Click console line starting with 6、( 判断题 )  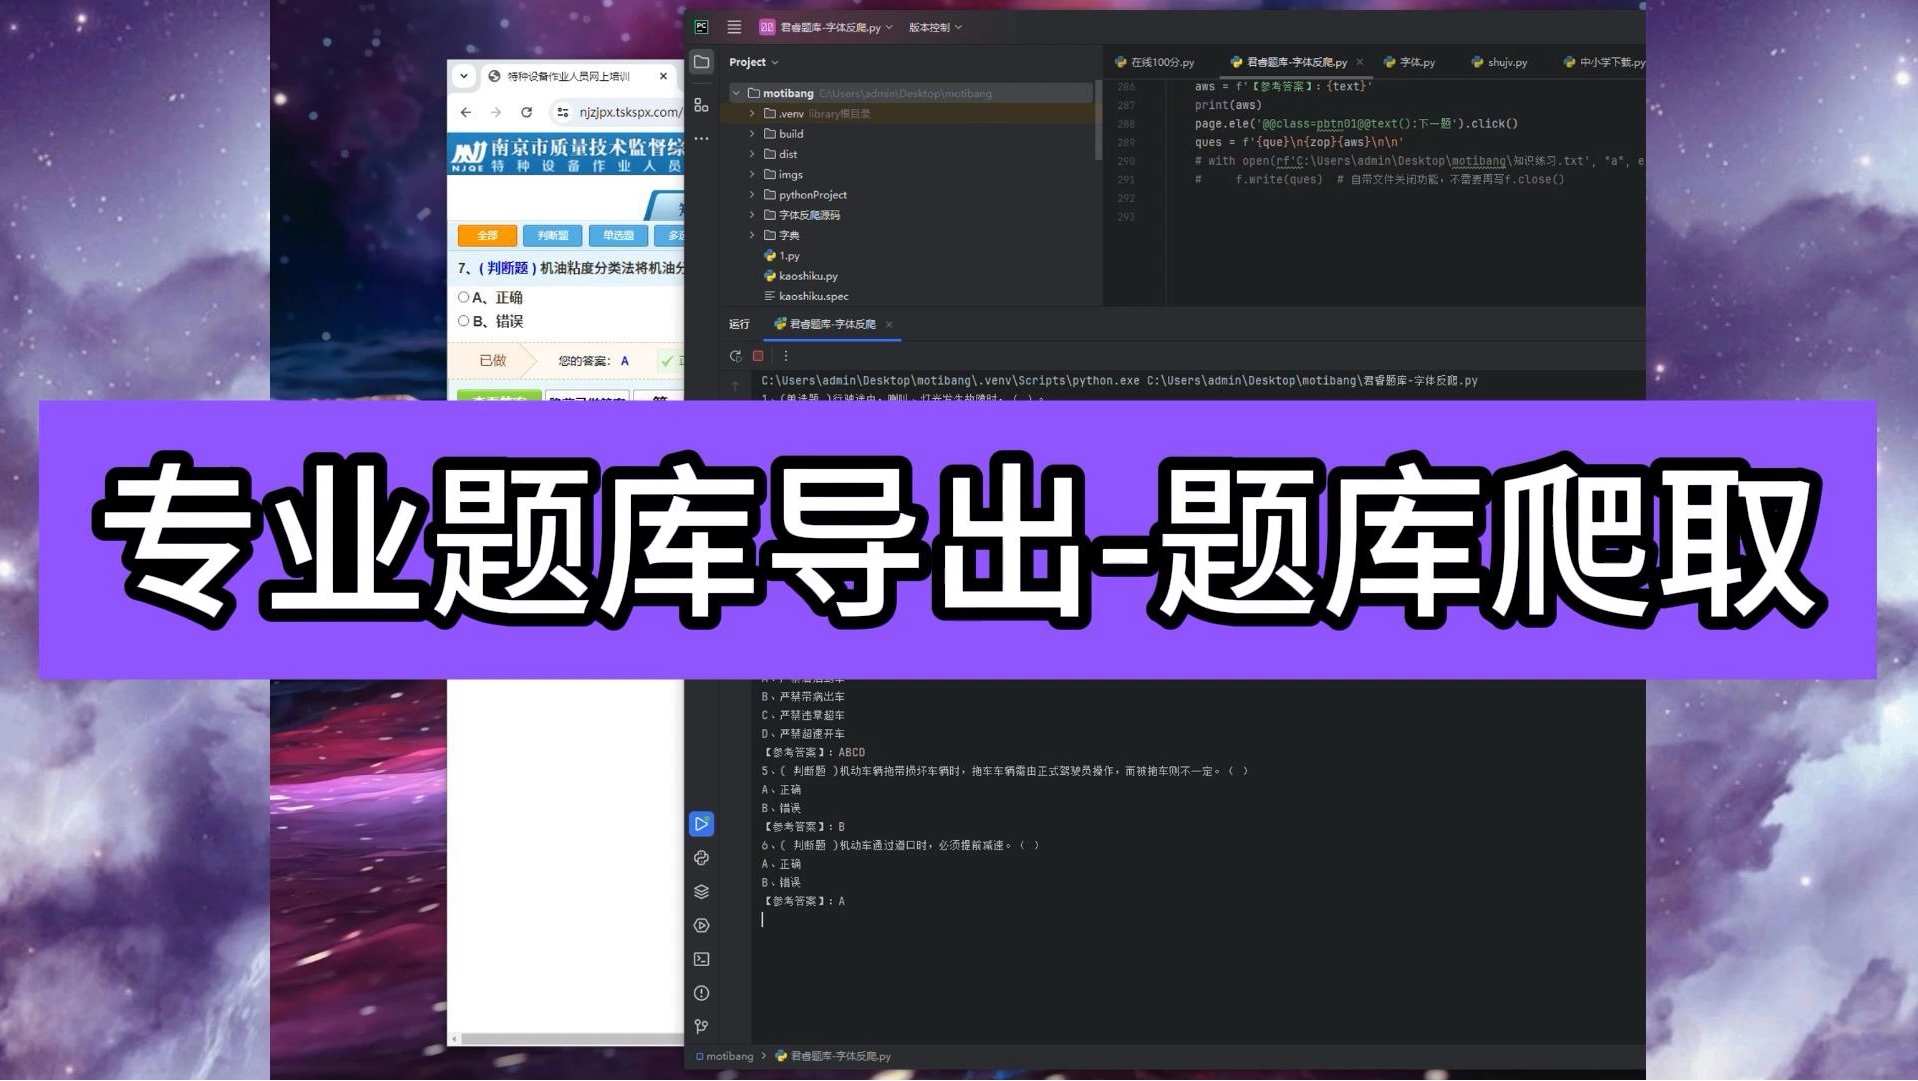pyautogui.click(x=900, y=845)
